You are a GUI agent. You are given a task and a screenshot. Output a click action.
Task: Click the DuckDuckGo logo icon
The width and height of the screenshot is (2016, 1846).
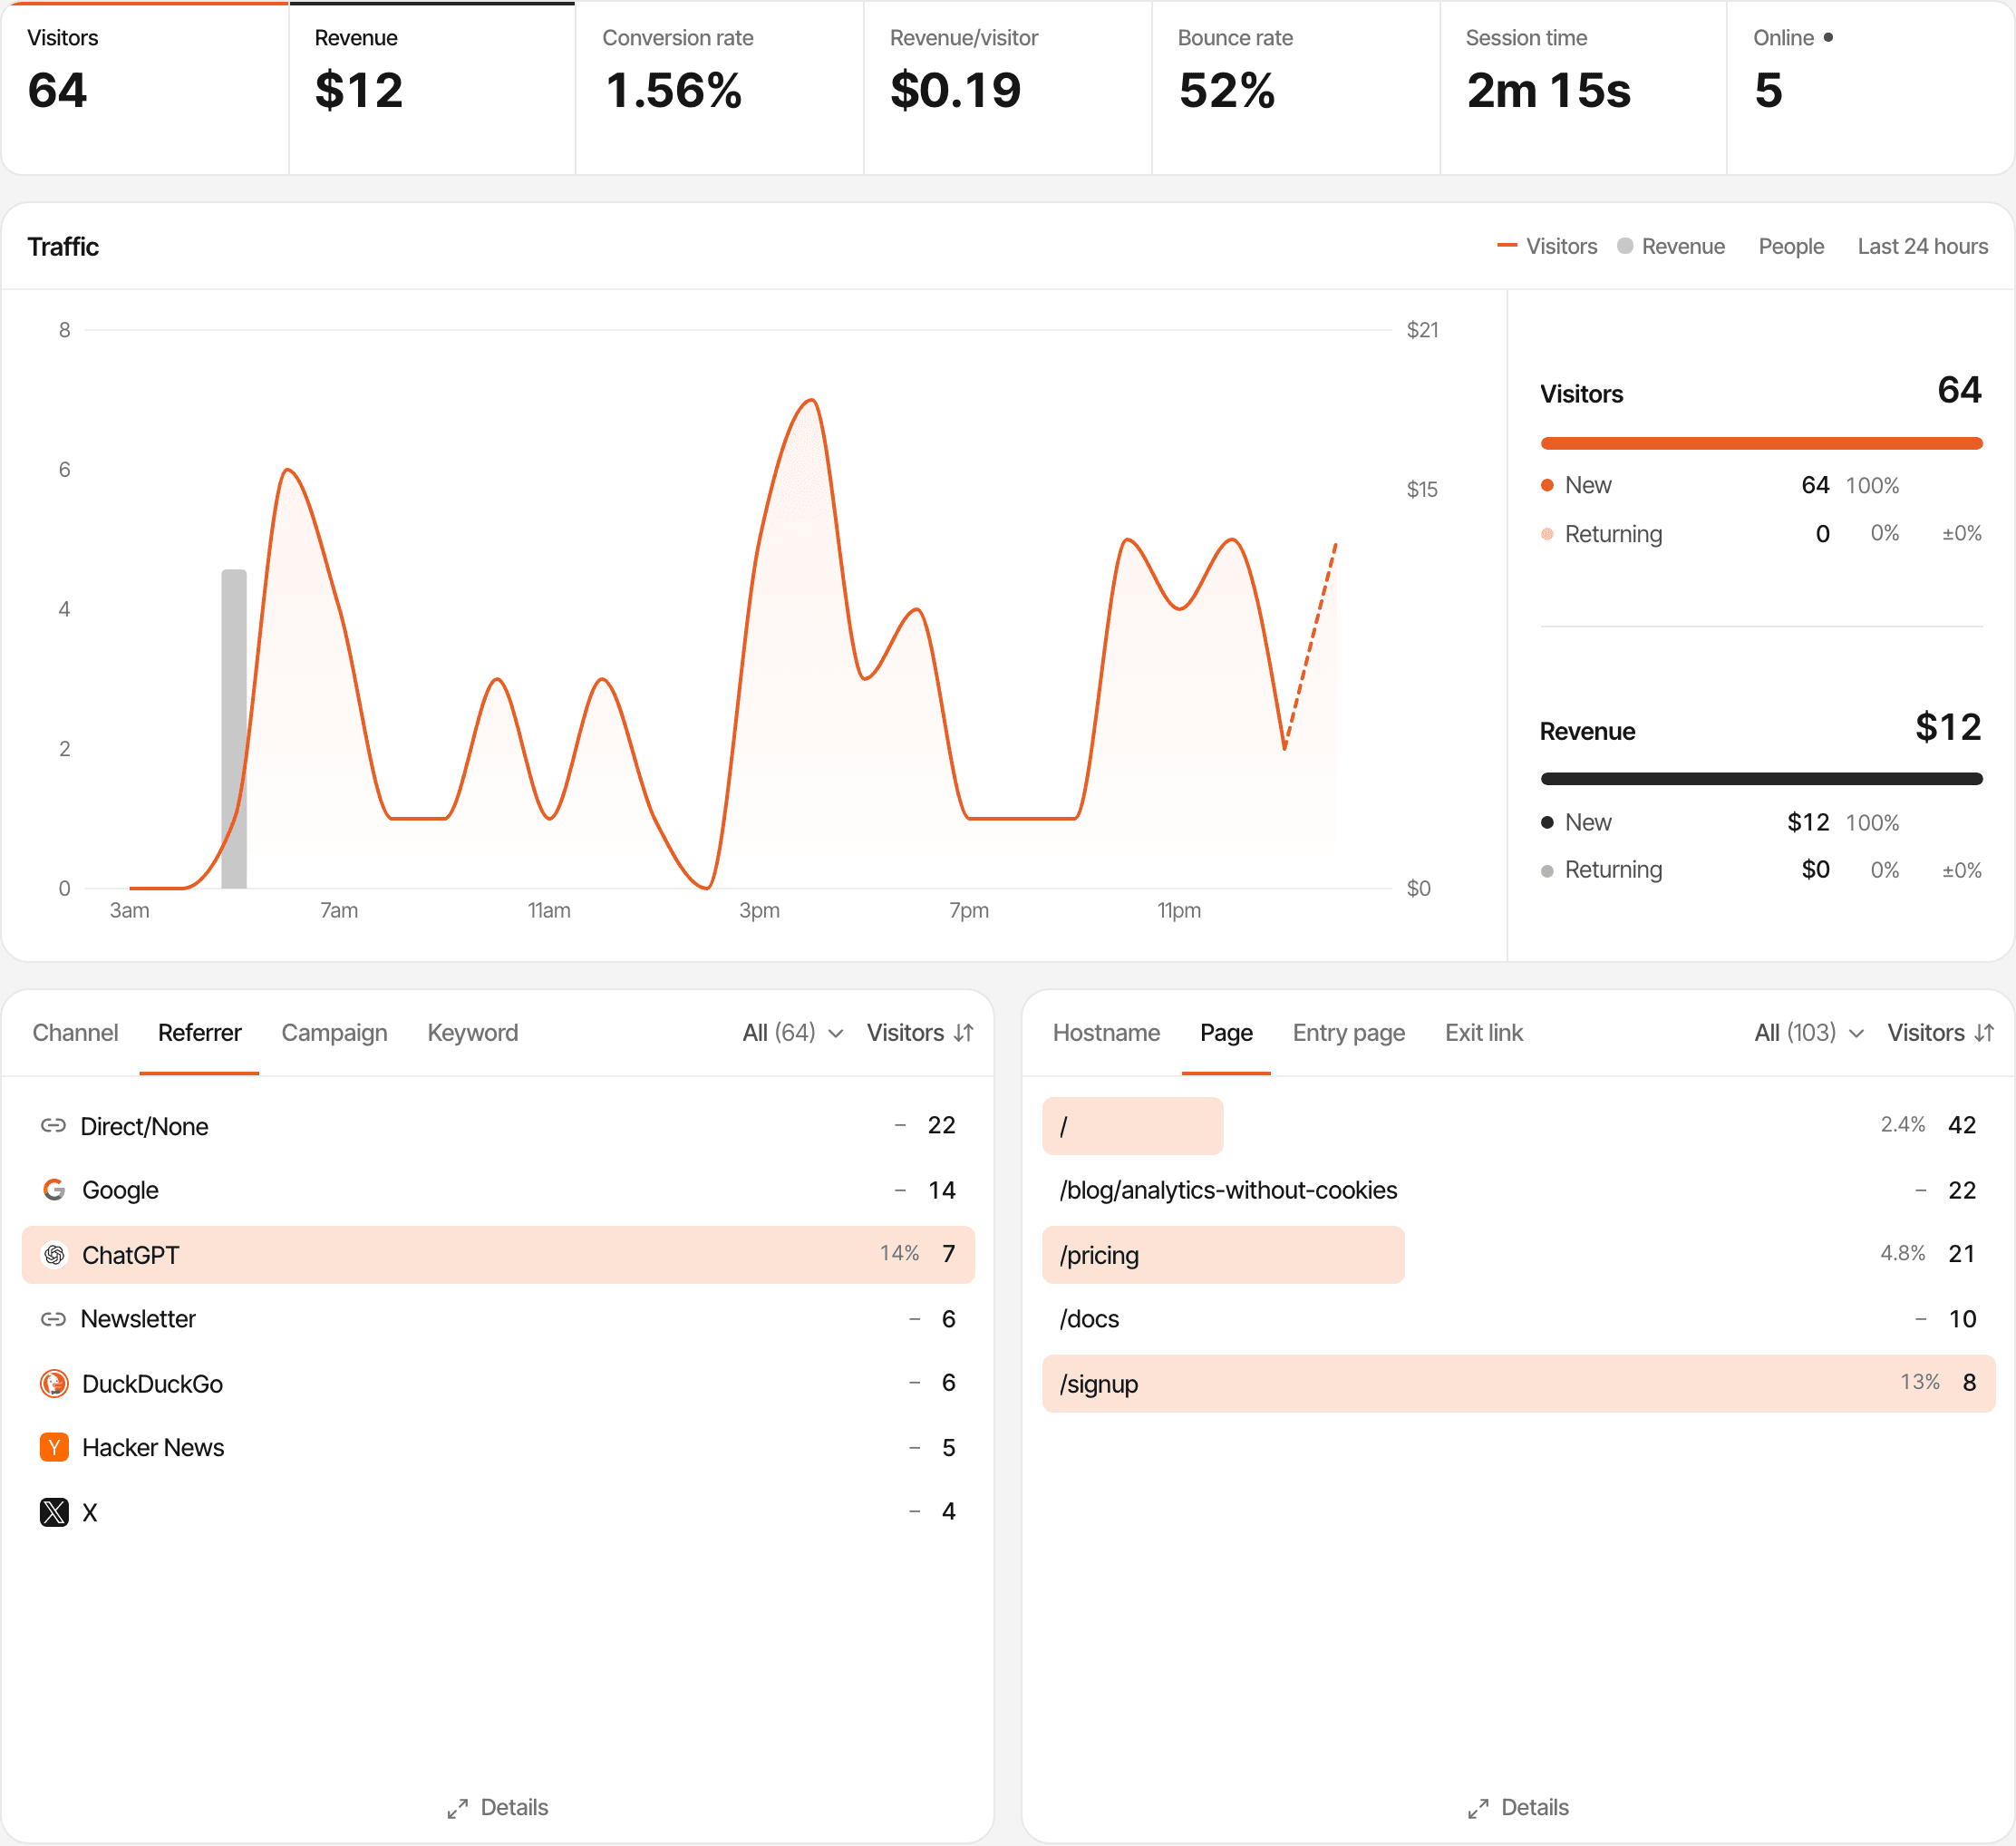coord(54,1383)
